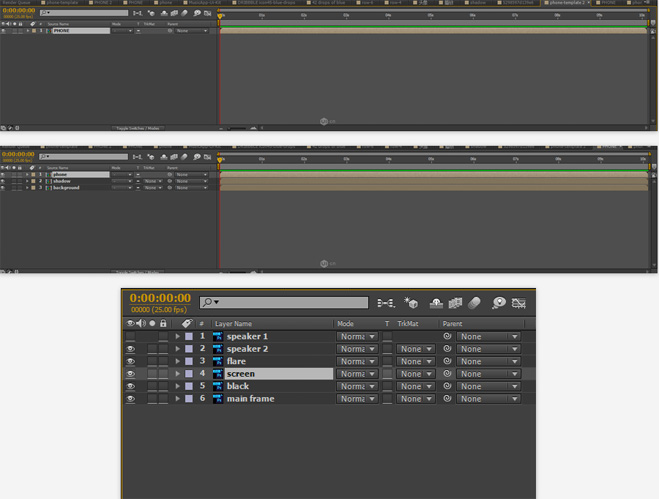Open the Graph Editor icon

519,302
